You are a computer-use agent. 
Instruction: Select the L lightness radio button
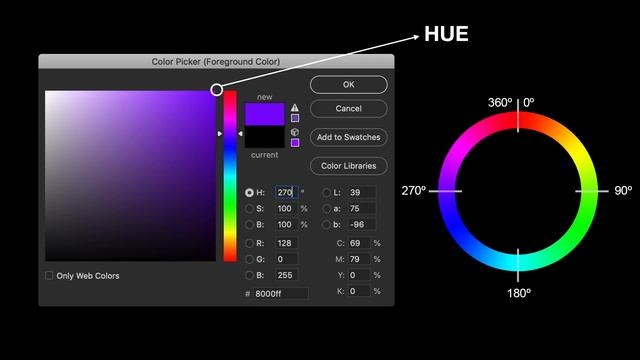(x=326, y=193)
